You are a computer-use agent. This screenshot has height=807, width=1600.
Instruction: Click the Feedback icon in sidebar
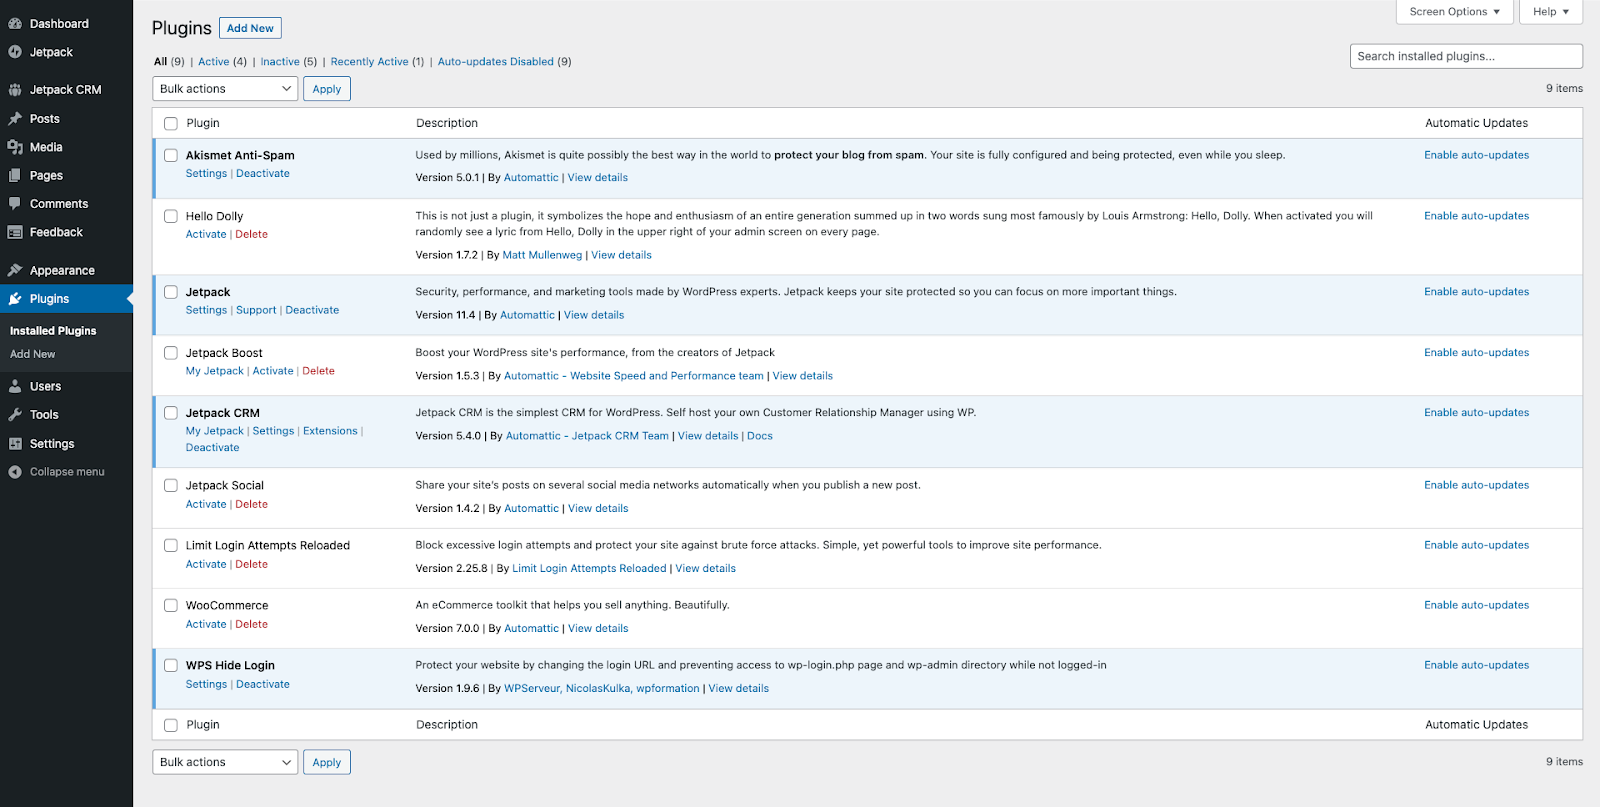15,232
